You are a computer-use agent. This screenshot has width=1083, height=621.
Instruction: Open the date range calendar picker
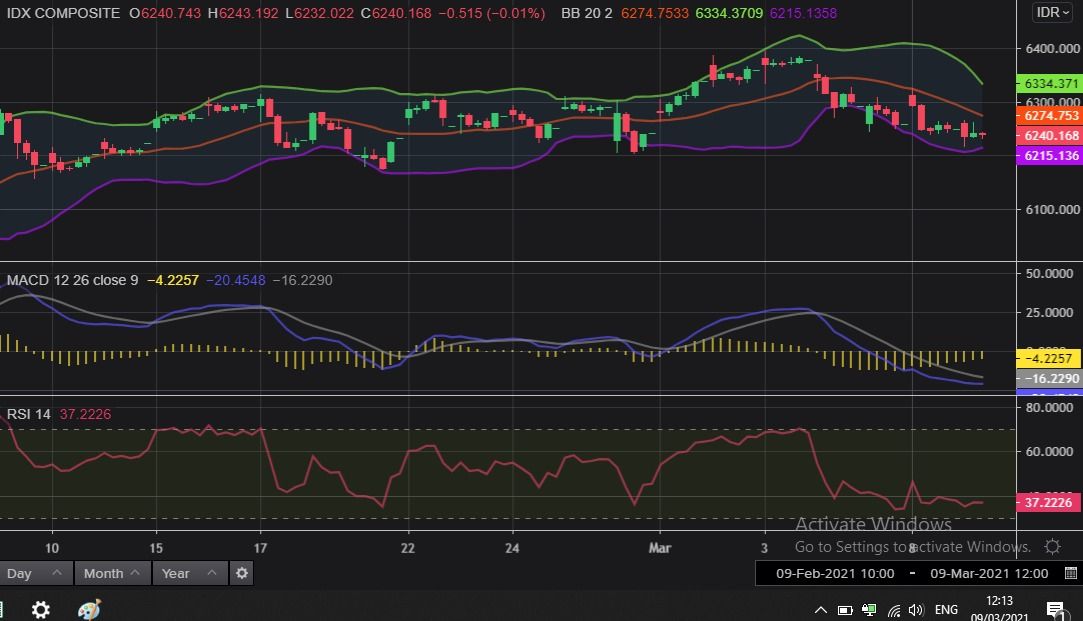point(1071,573)
